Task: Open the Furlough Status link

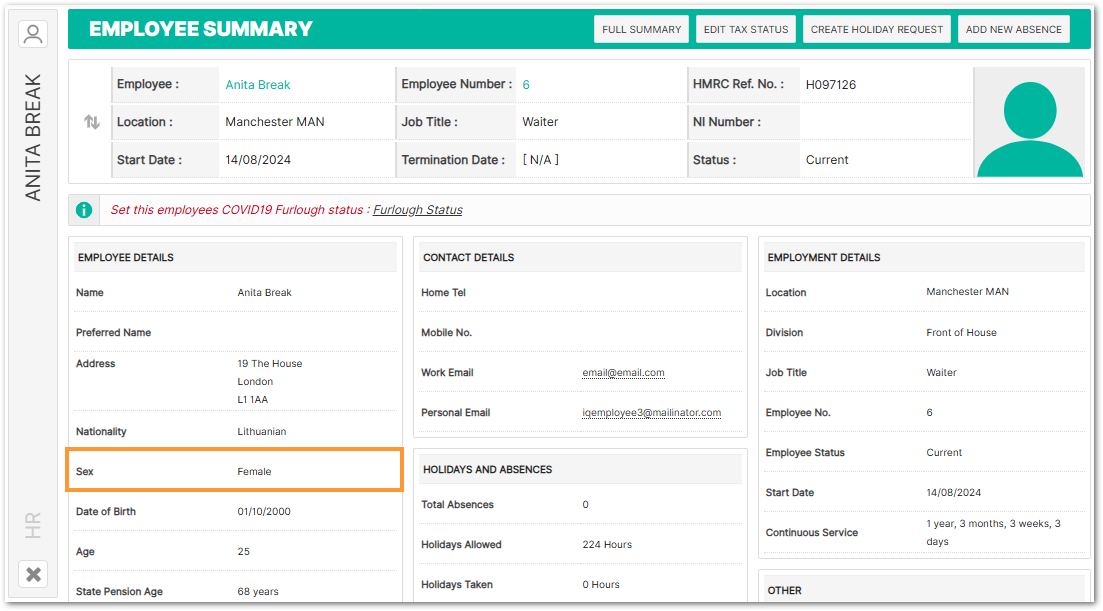Action: pos(417,210)
